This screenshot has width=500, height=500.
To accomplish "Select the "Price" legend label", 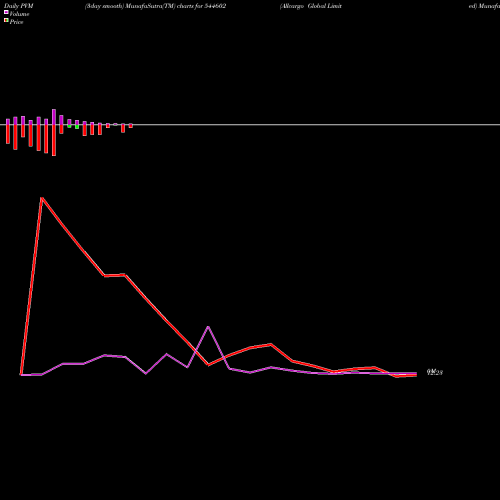I will (x=16, y=22).
